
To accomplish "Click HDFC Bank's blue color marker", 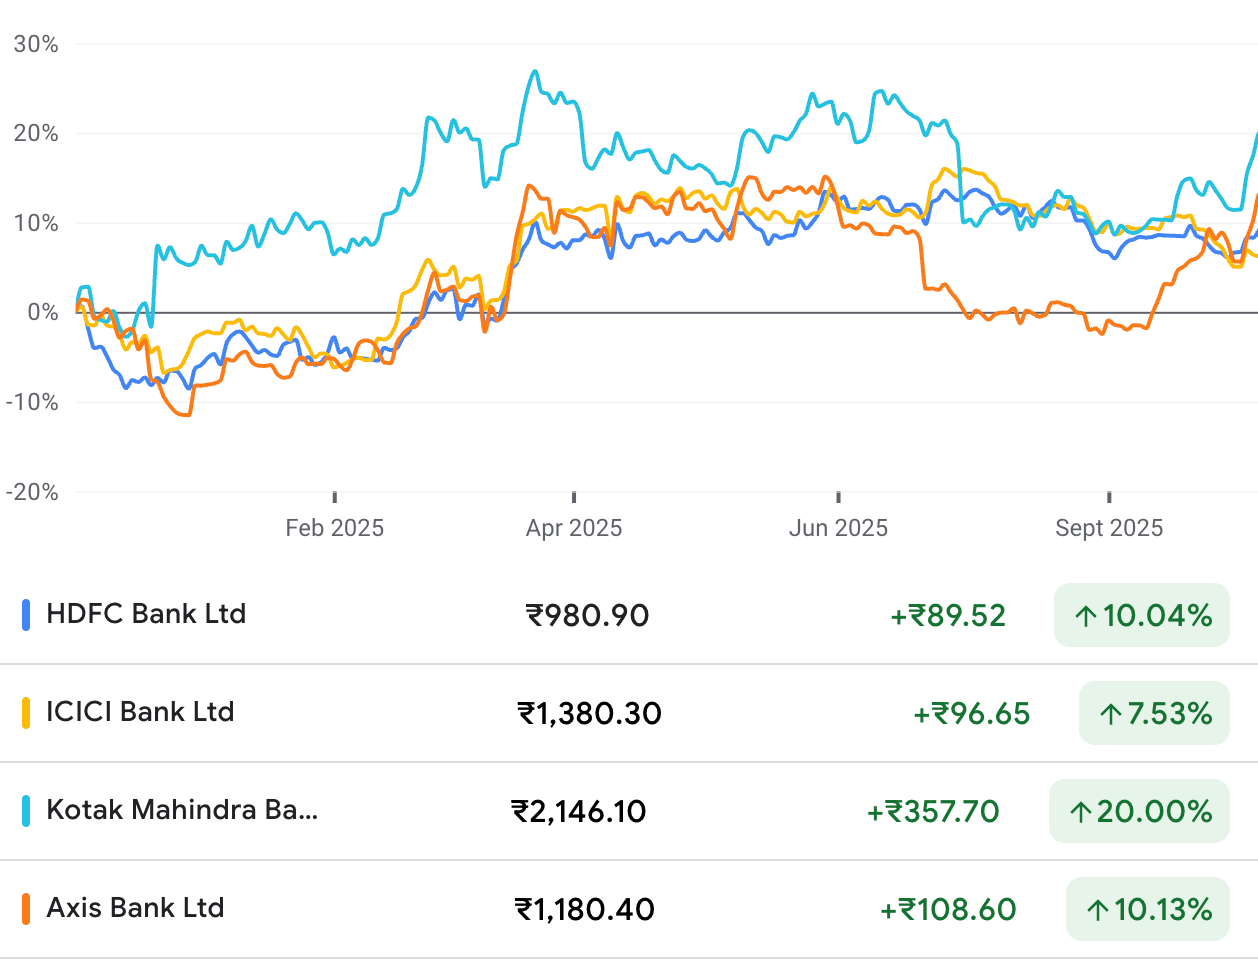I will coord(26,614).
